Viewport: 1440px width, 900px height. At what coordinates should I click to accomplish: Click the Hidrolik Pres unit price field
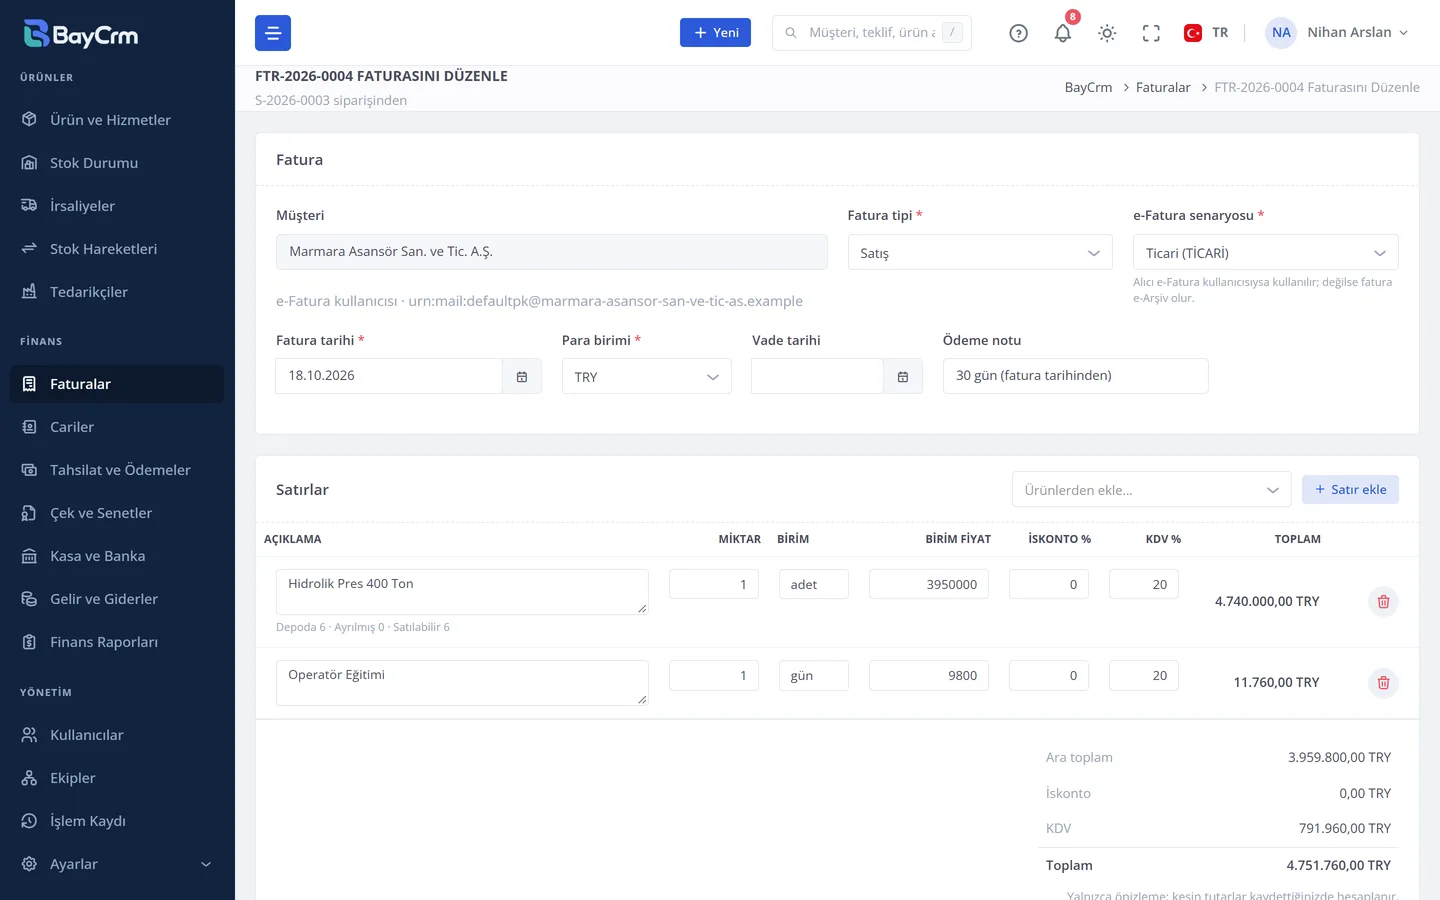[929, 584]
